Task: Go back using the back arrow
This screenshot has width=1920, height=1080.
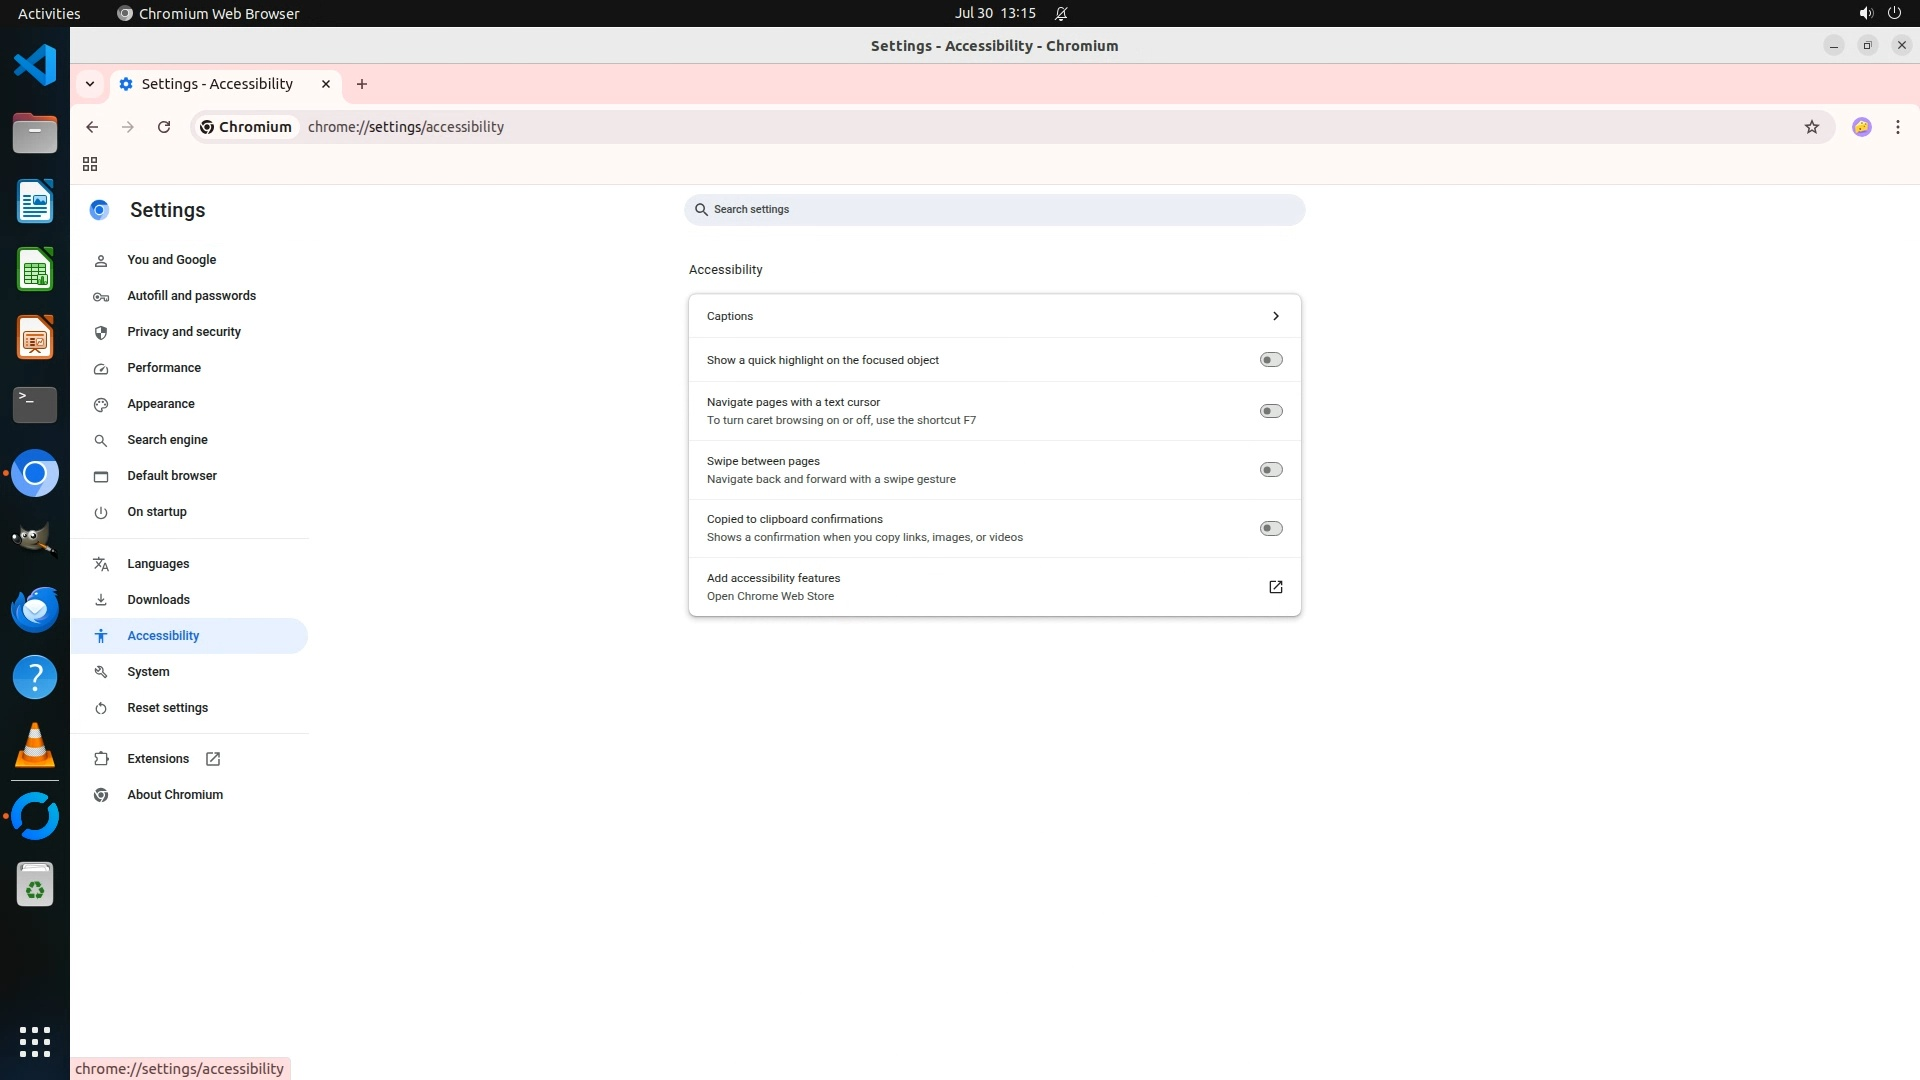Action: (92, 127)
